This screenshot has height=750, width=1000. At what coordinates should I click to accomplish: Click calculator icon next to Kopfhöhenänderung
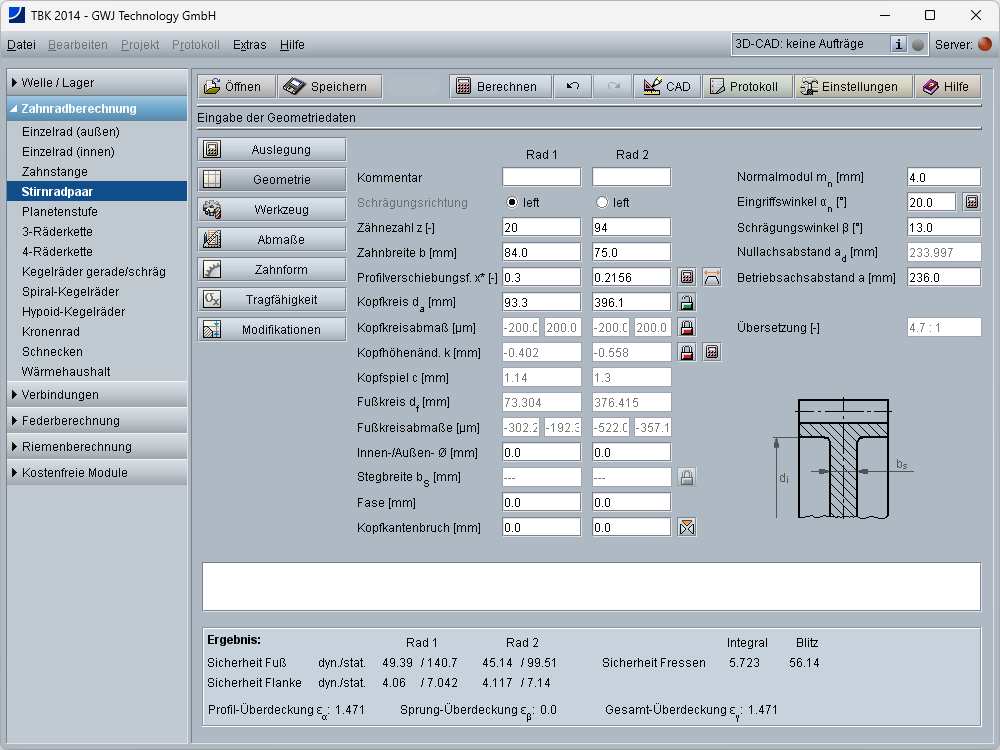[x=711, y=352]
